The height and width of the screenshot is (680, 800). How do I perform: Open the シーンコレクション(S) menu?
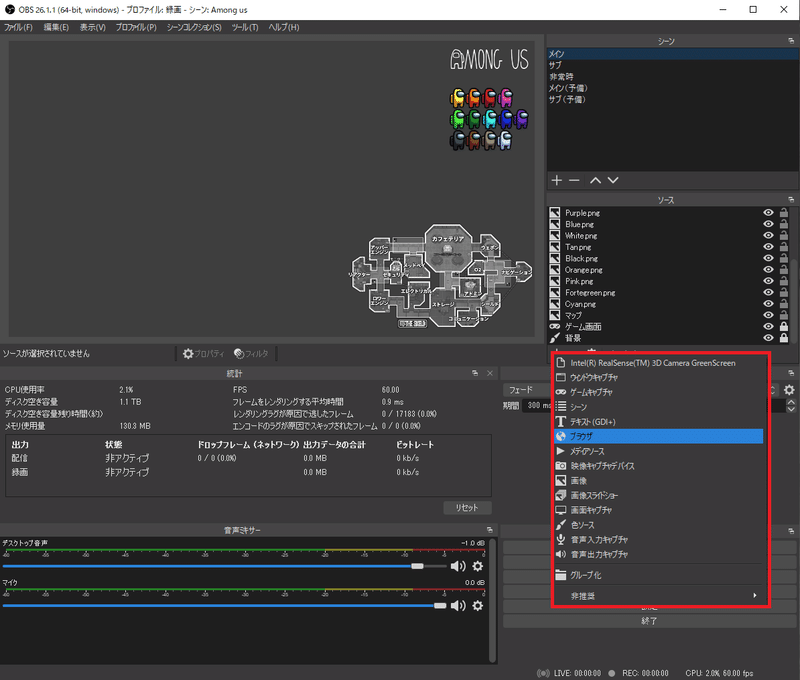(x=194, y=27)
